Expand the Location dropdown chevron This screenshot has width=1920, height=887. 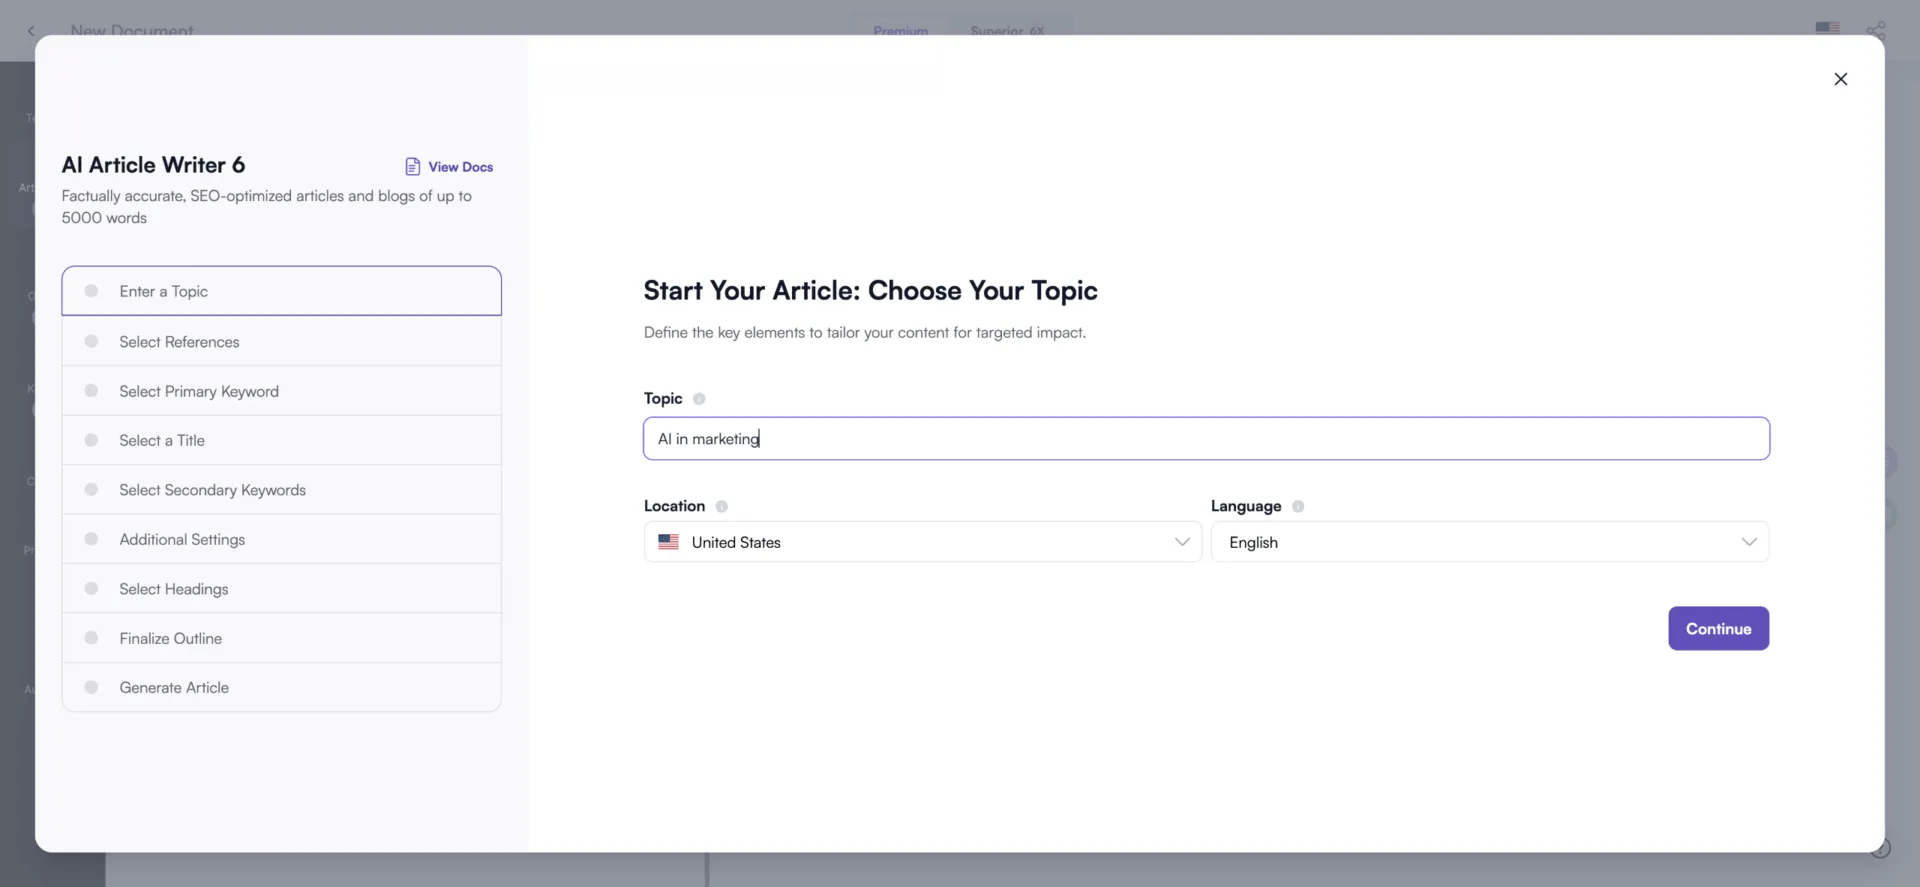point(1182,542)
